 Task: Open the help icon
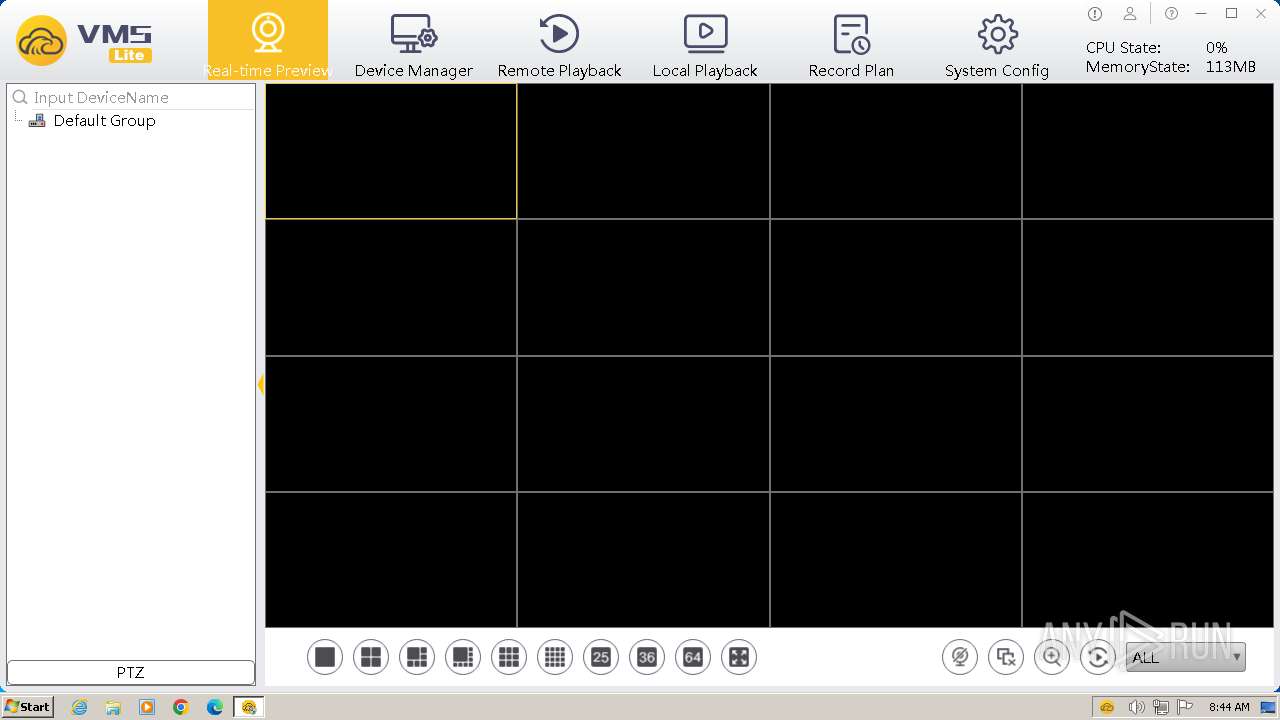1171,13
